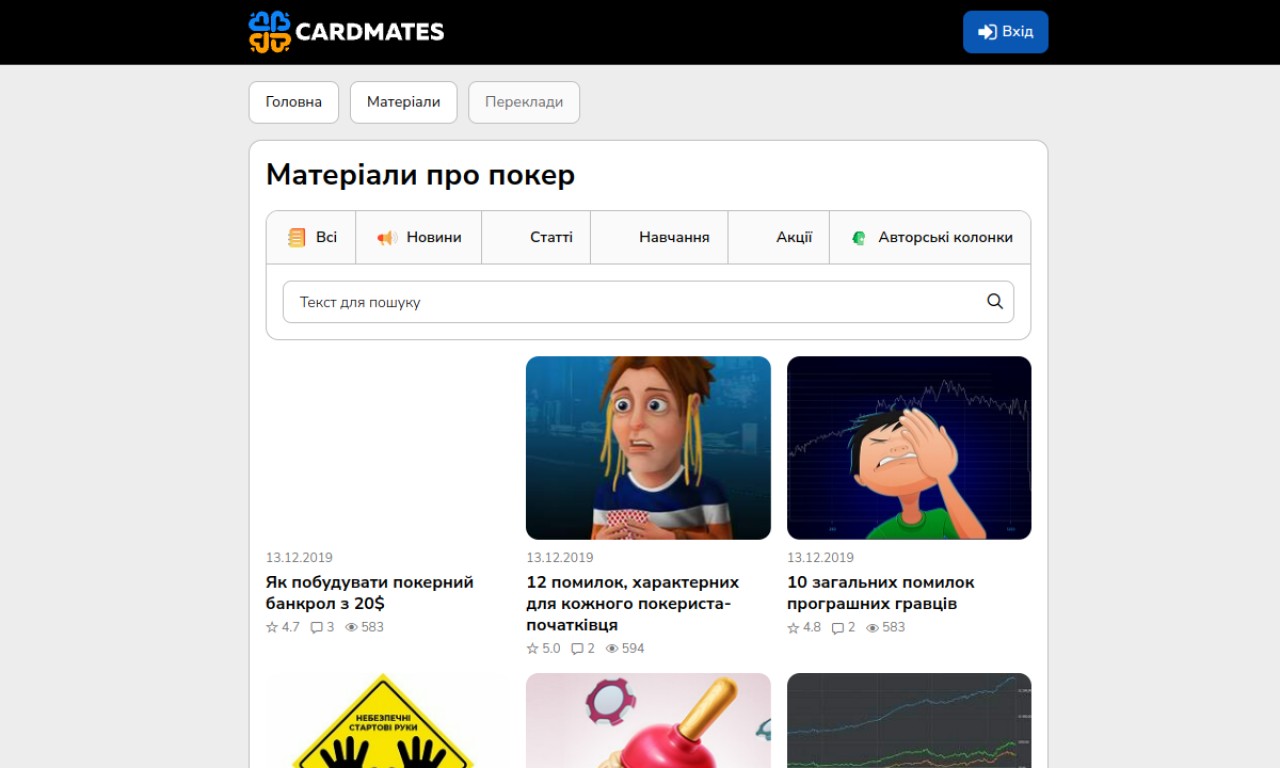Click the notebook icon beside Всі
Viewport: 1280px width, 768px height.
click(x=297, y=237)
